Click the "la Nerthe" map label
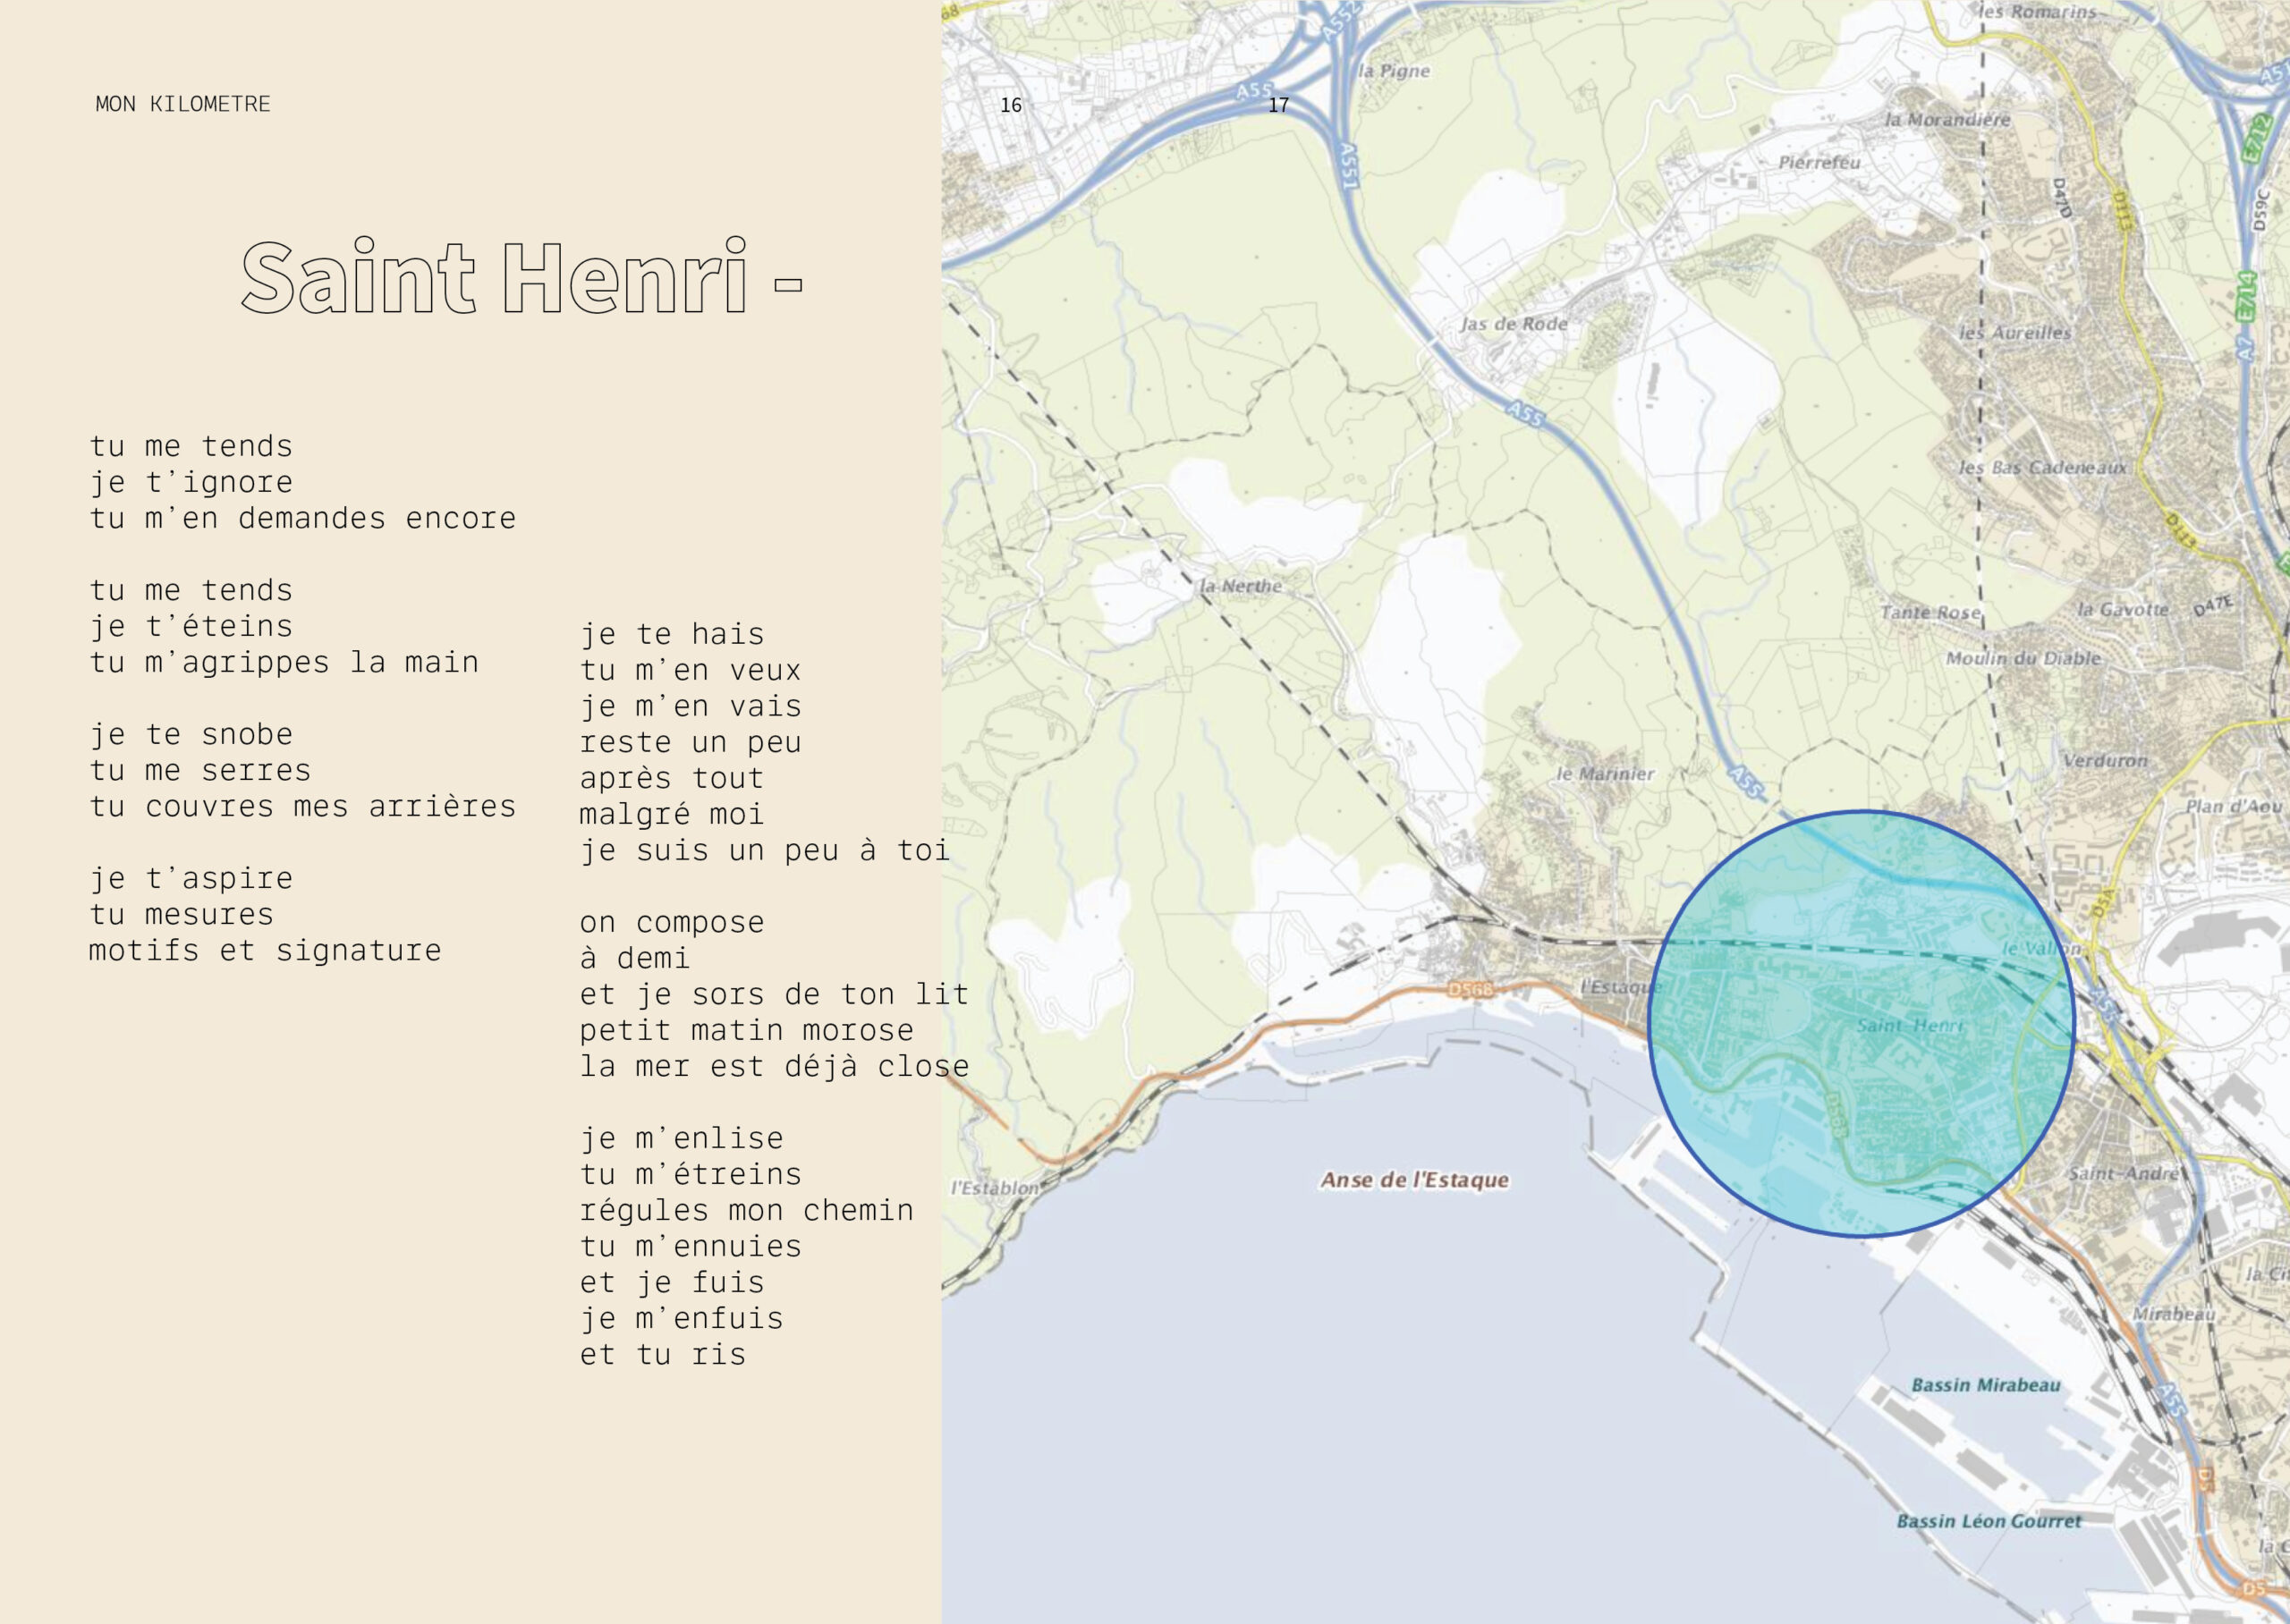 click(x=1240, y=586)
